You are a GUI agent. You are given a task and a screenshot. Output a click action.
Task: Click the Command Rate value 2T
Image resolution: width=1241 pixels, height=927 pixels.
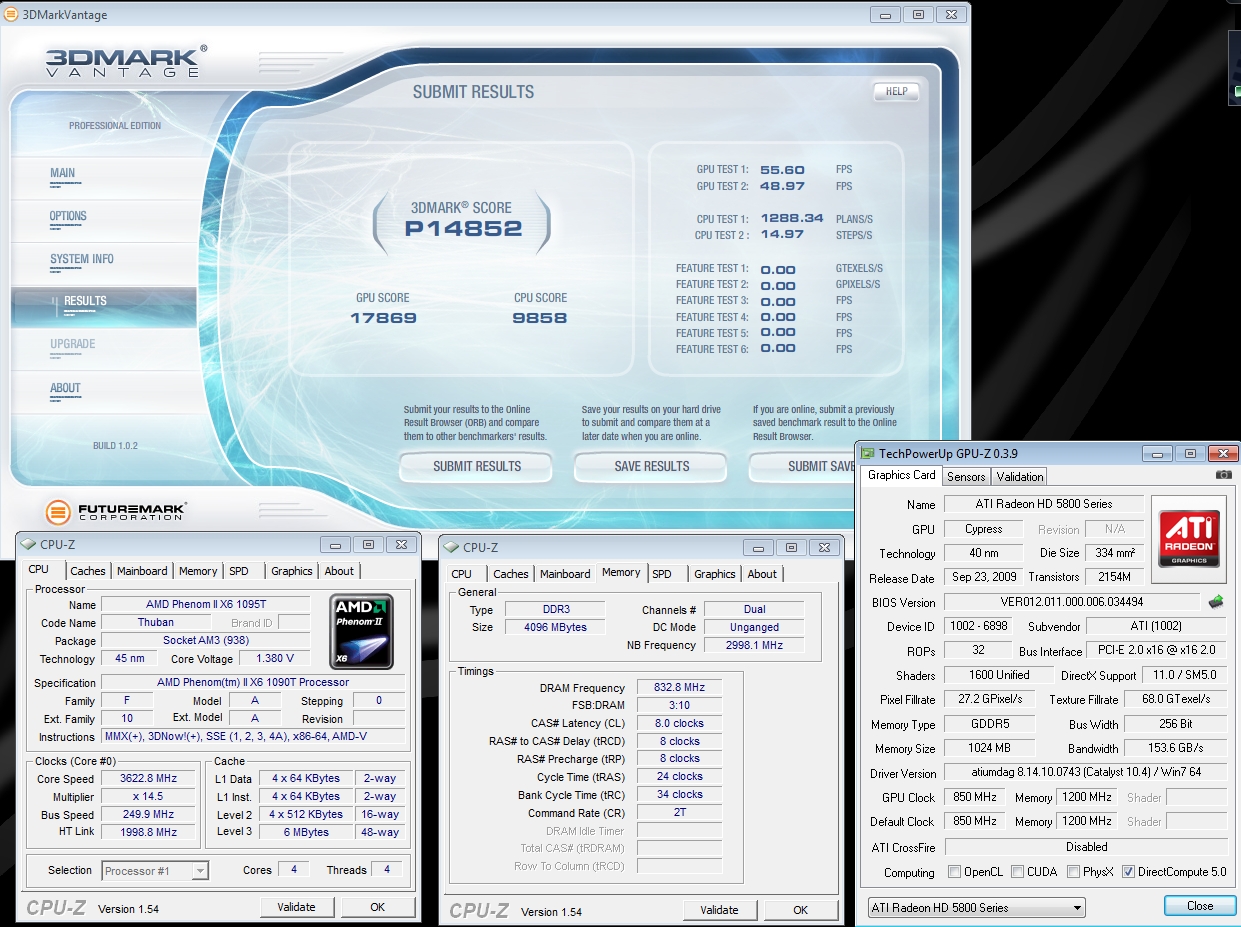point(679,812)
